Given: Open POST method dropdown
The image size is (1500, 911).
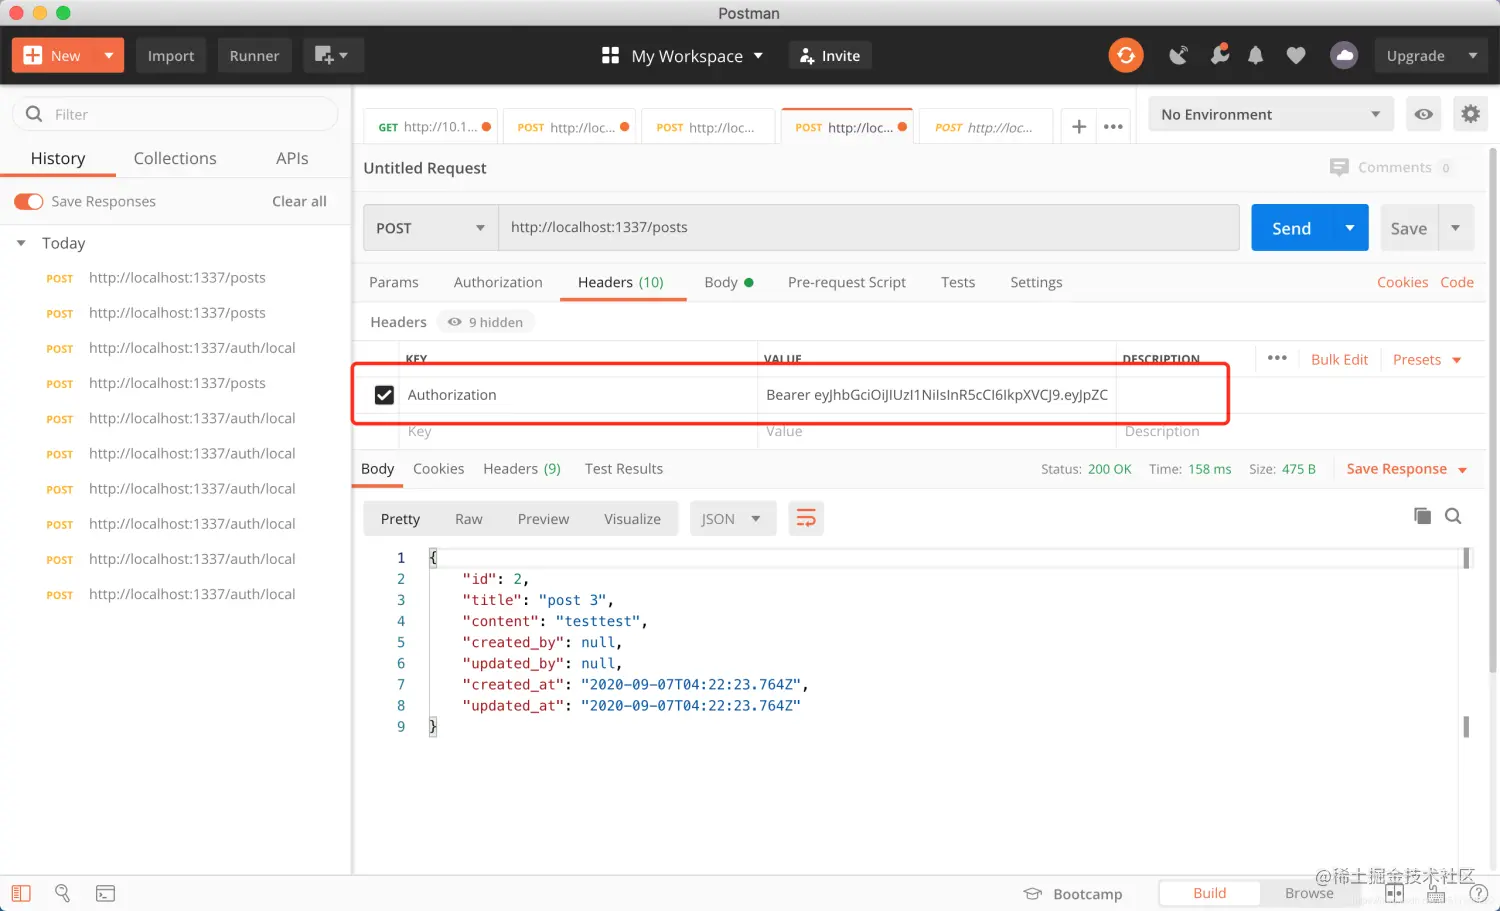Looking at the screenshot, I should point(431,228).
